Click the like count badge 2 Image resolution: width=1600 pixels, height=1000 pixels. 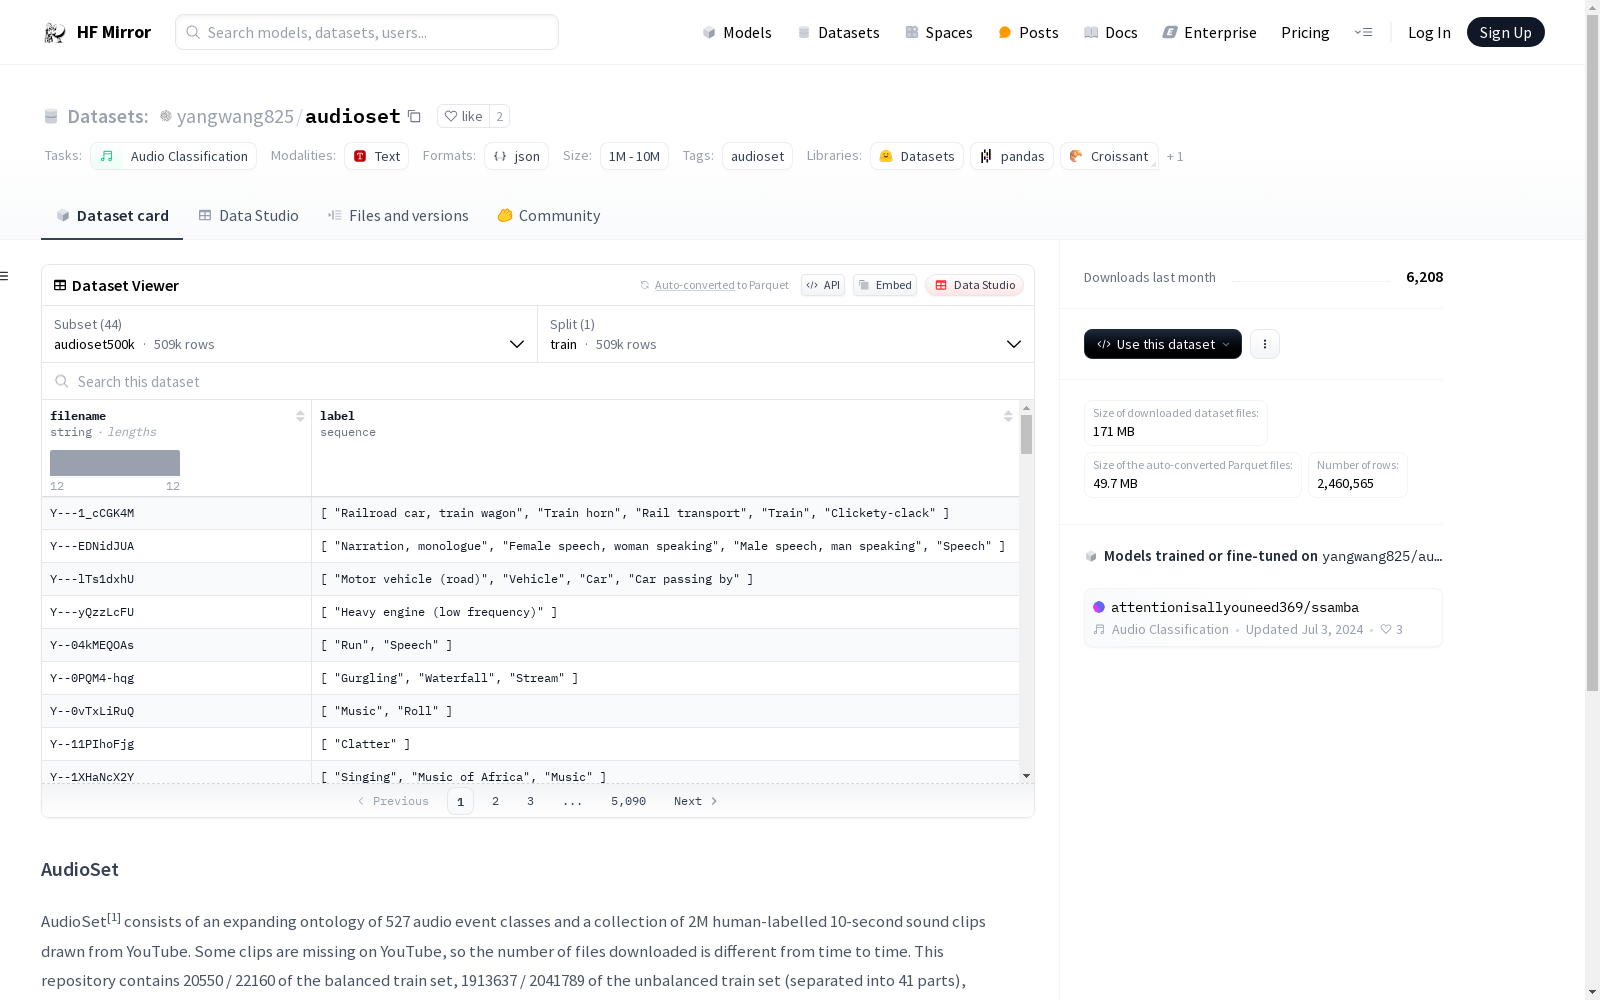pyautogui.click(x=499, y=116)
